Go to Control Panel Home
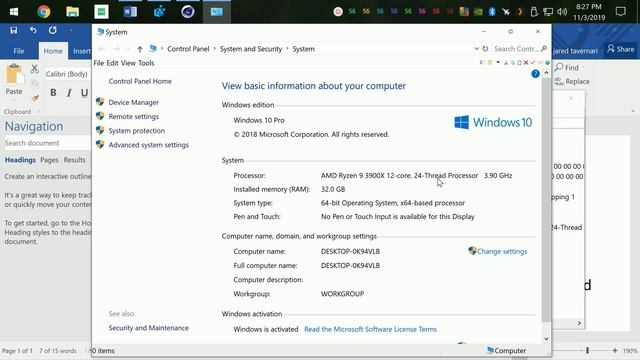This screenshot has height=360, width=640. pyautogui.click(x=140, y=81)
